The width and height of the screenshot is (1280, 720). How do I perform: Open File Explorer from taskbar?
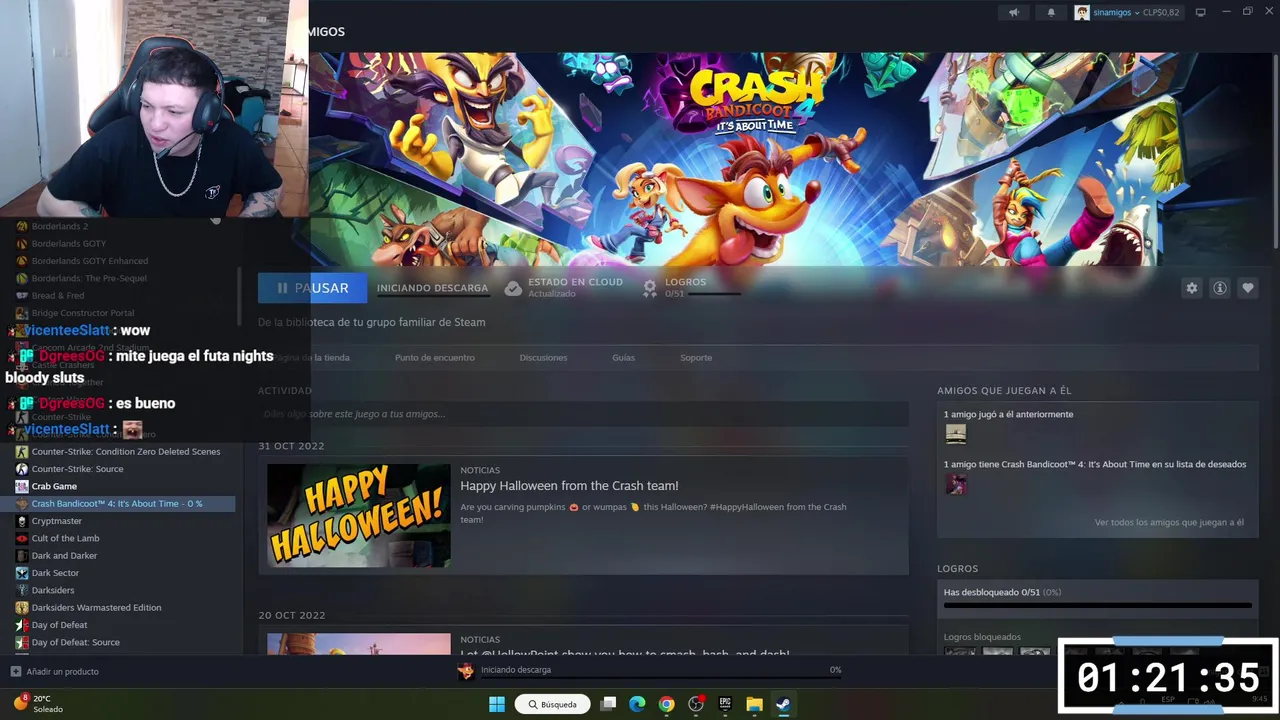(x=754, y=704)
